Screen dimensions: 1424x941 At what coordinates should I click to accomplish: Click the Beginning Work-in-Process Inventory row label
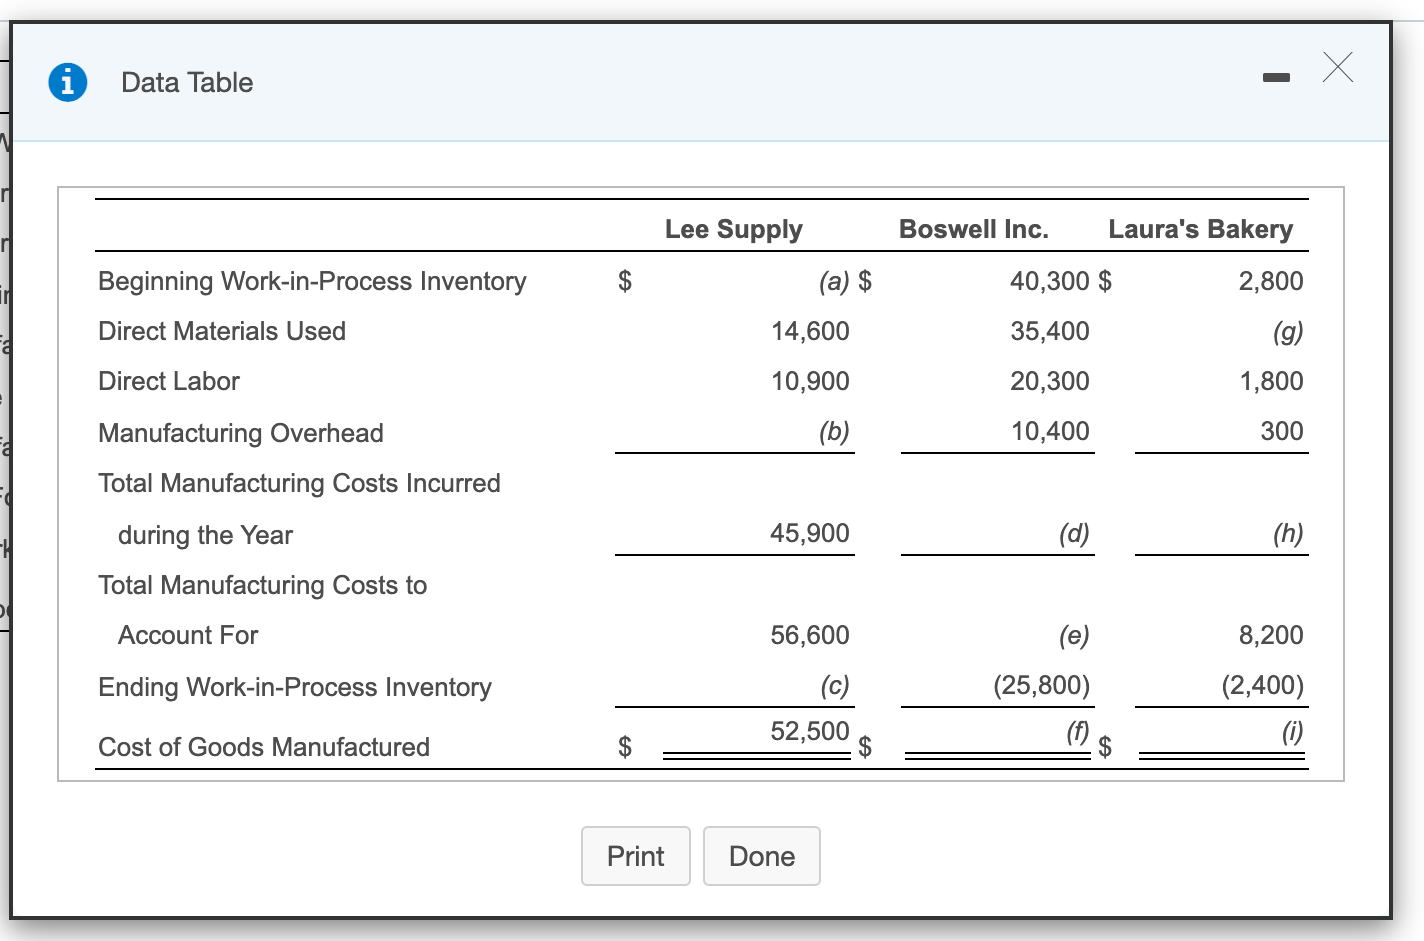(312, 281)
